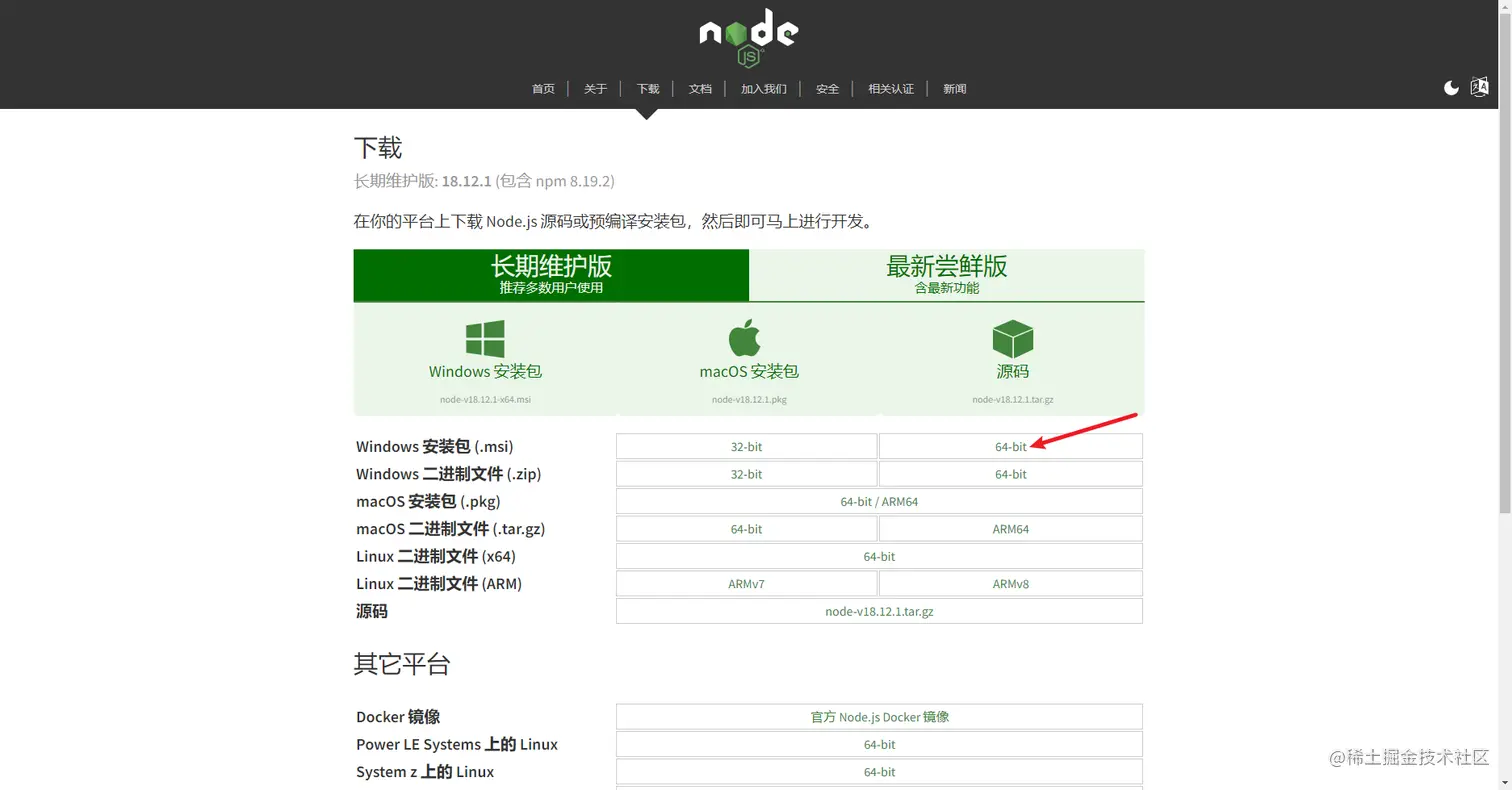The height and width of the screenshot is (790, 1512).
Task: Download macOS .tar.gz ARM64 binary
Action: pyautogui.click(x=1010, y=529)
